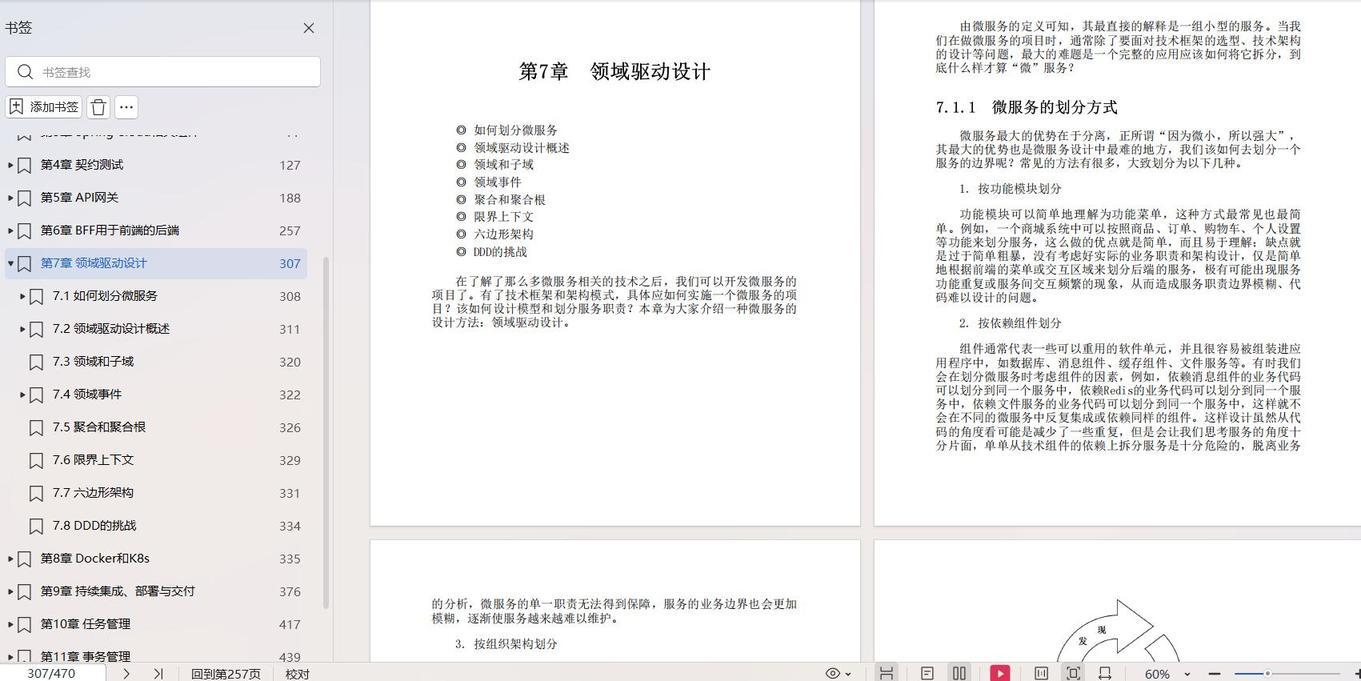Open bookmark 7.3 领域和子域
Viewport: 1361px width, 681px height.
pos(93,362)
